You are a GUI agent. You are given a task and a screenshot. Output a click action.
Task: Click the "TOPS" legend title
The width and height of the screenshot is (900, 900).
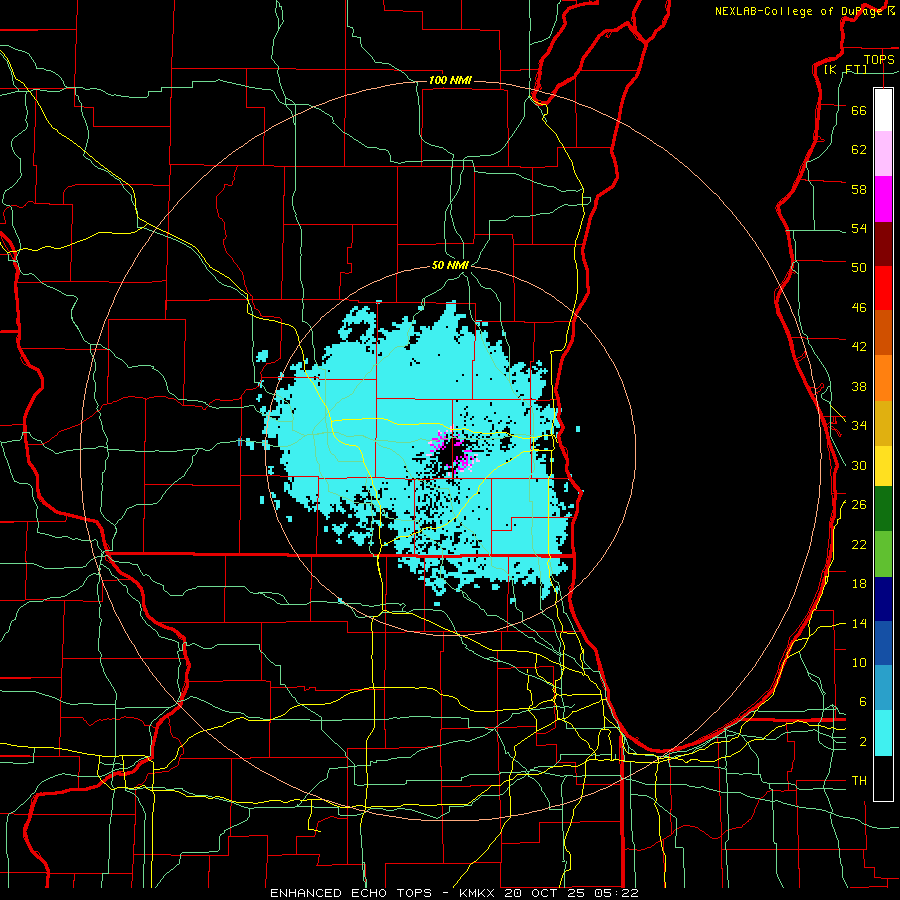[x=879, y=59]
